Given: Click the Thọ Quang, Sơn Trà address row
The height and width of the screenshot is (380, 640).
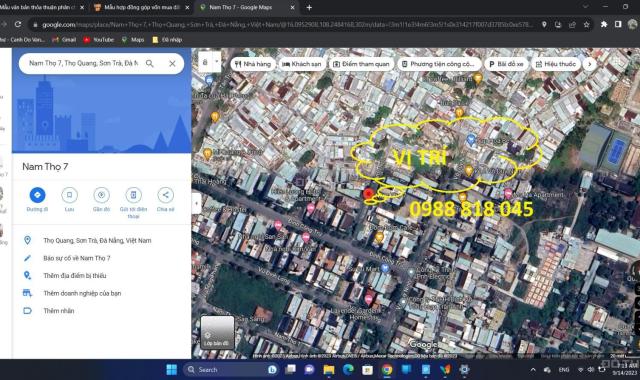Looking at the screenshot, I should point(102,240).
